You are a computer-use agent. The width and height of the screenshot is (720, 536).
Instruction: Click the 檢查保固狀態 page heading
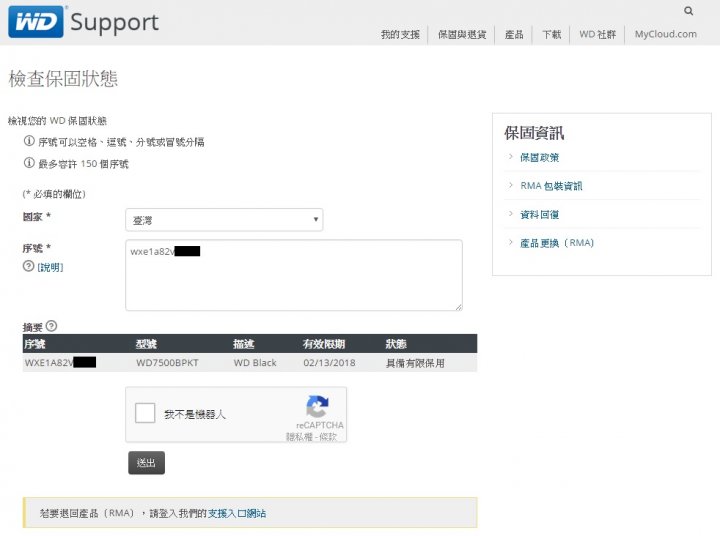coord(63,79)
